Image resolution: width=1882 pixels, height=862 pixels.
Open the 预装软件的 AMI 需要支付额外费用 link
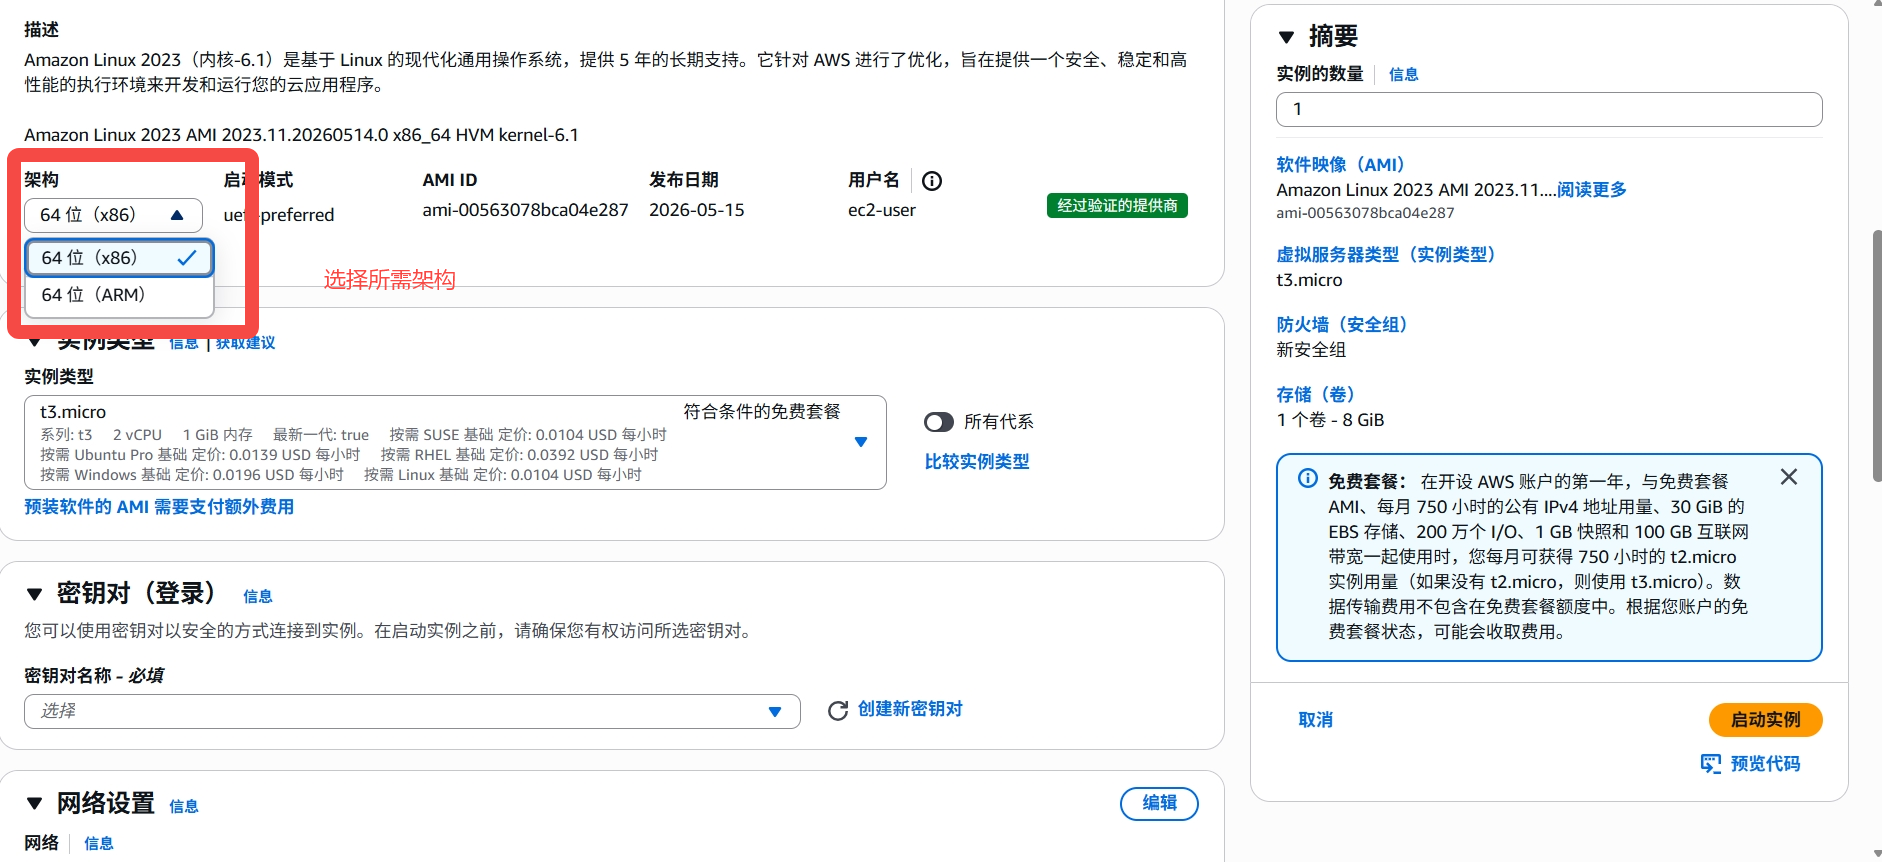click(159, 507)
